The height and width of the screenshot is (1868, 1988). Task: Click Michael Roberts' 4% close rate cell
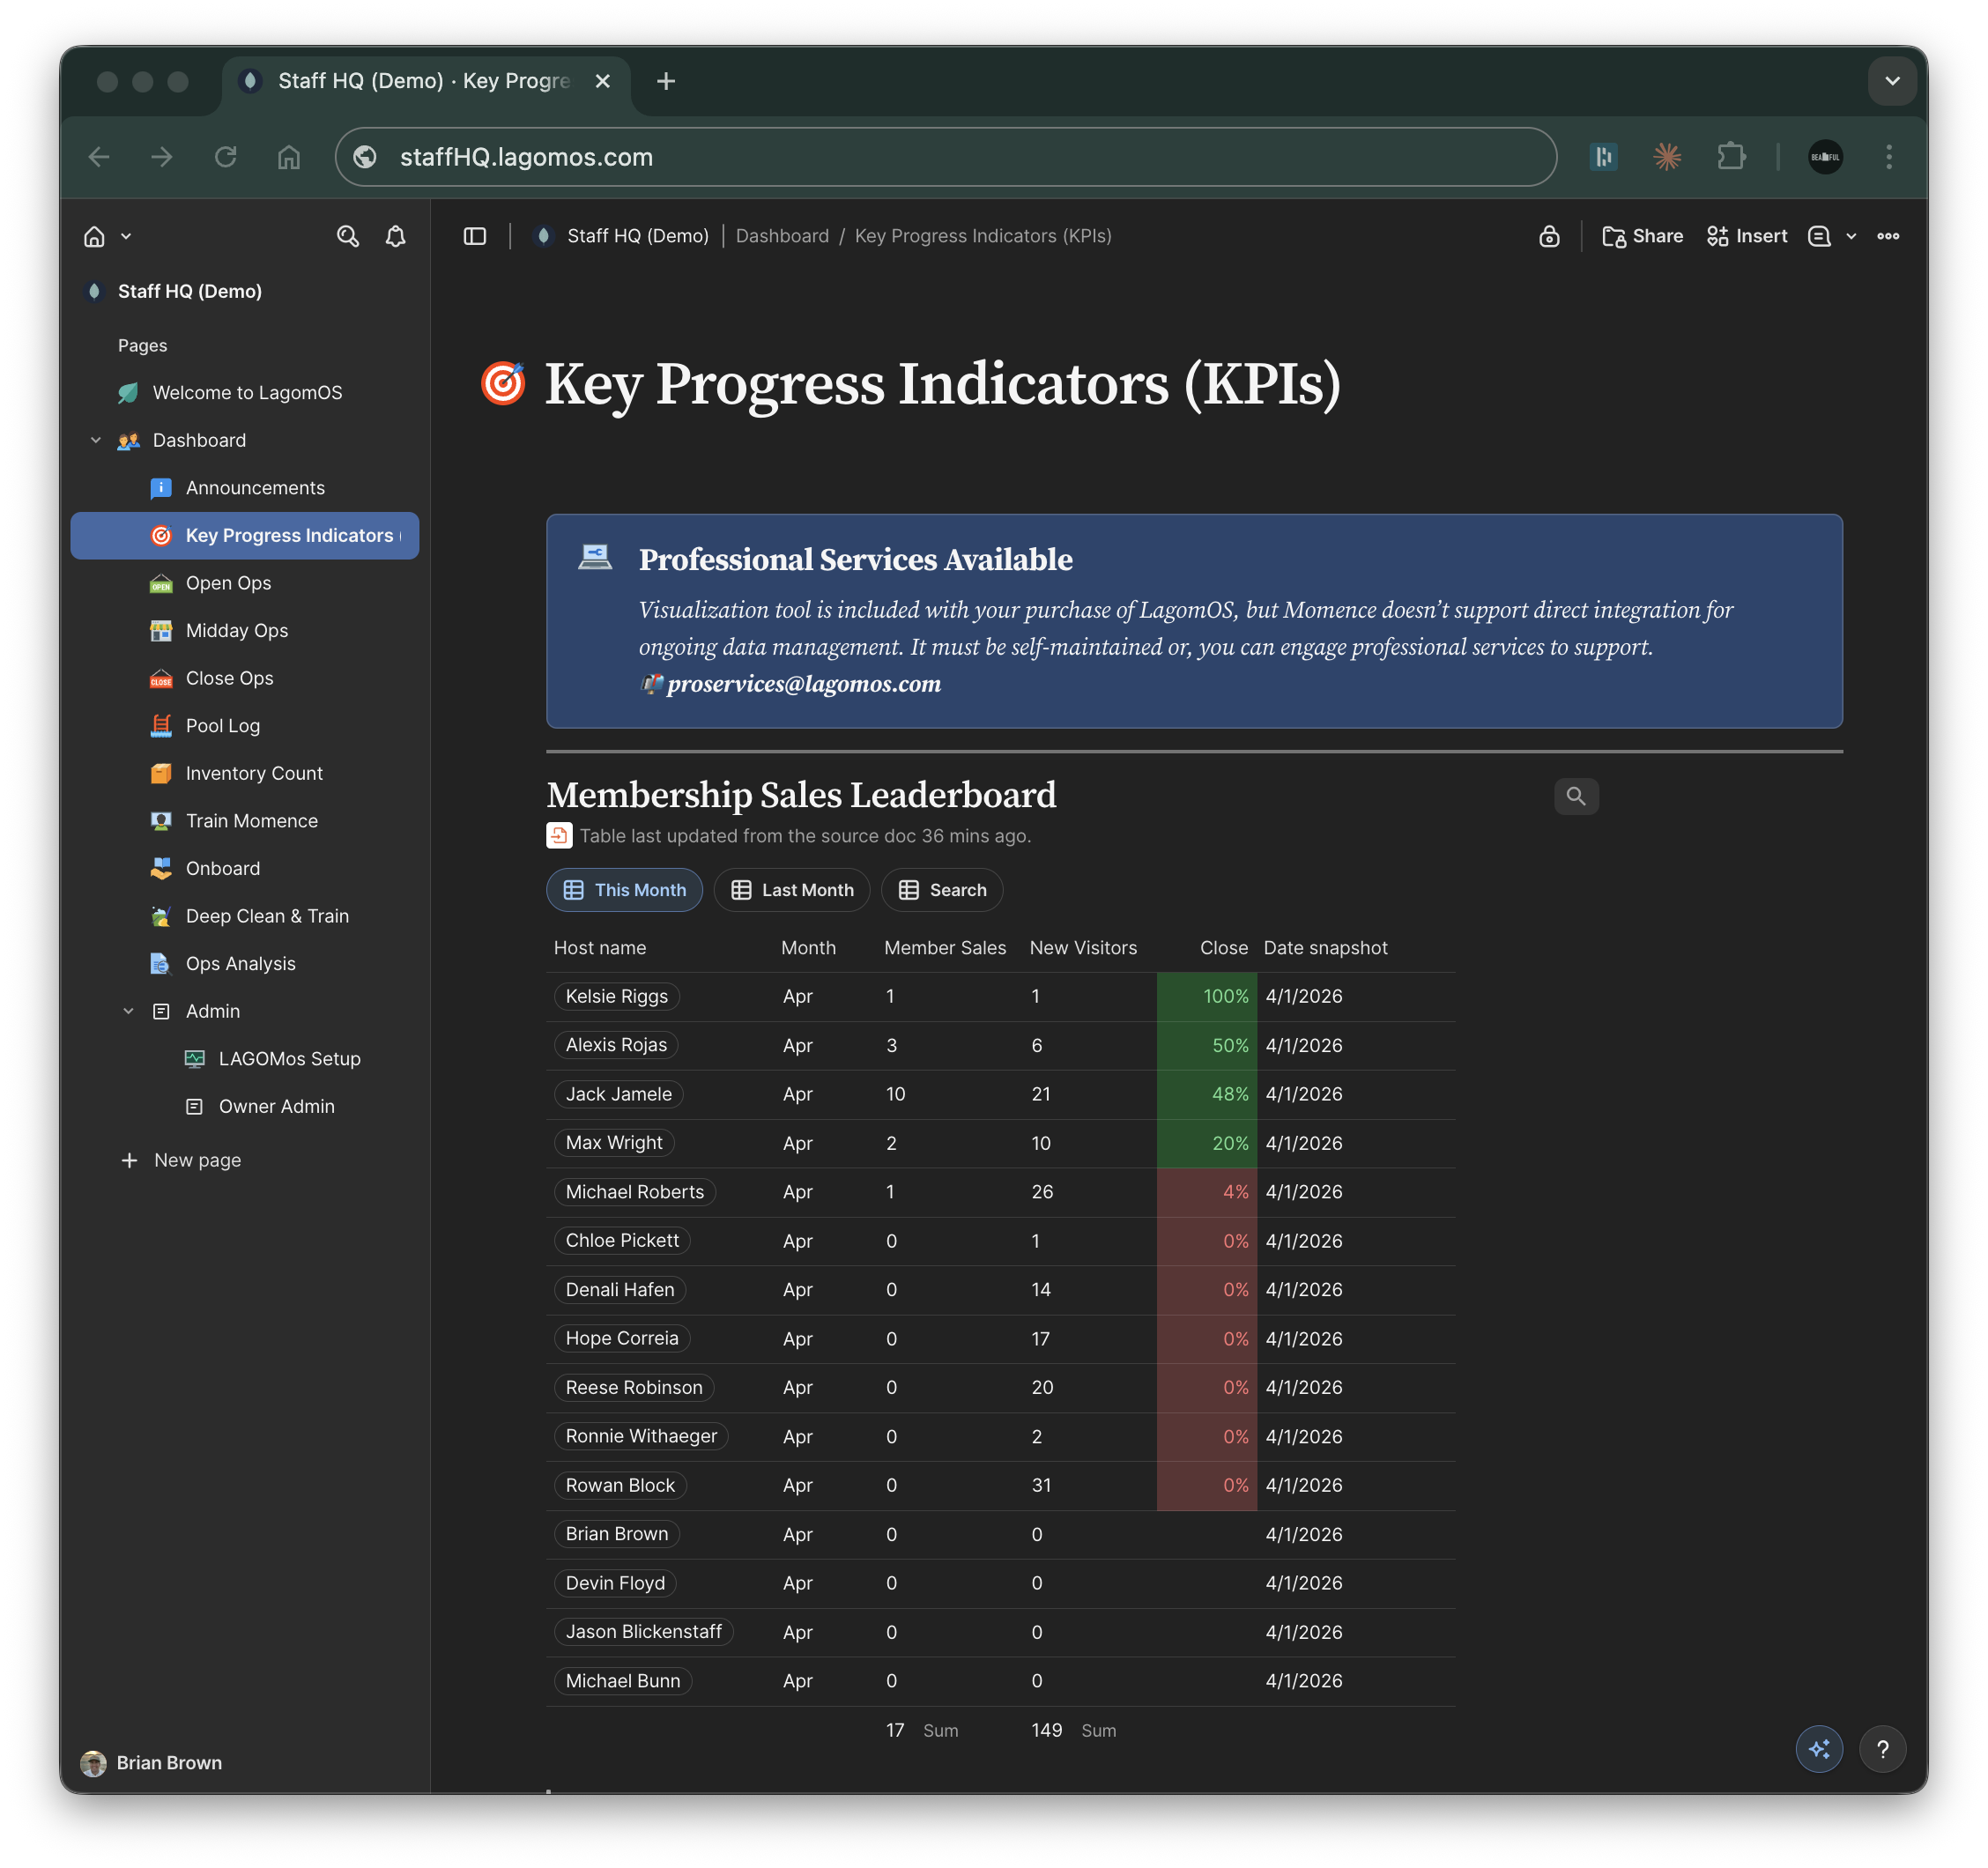(x=1206, y=1192)
